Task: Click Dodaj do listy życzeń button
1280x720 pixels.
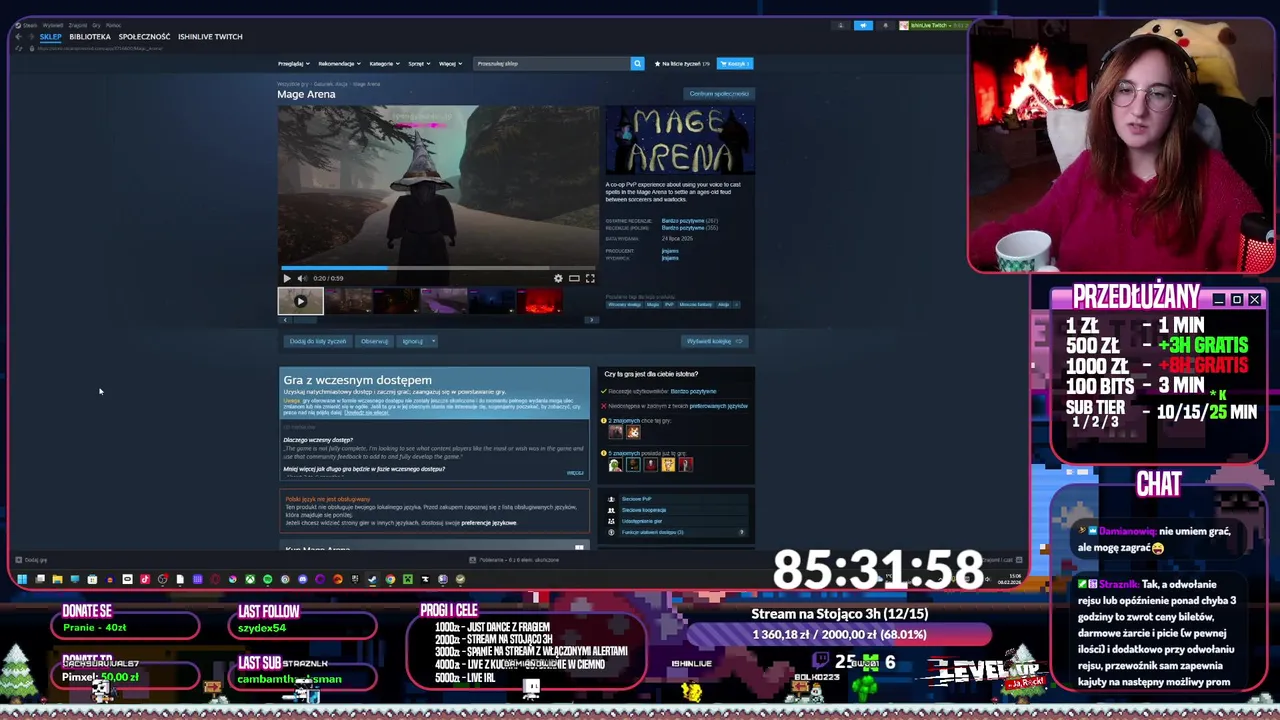Action: point(318,341)
